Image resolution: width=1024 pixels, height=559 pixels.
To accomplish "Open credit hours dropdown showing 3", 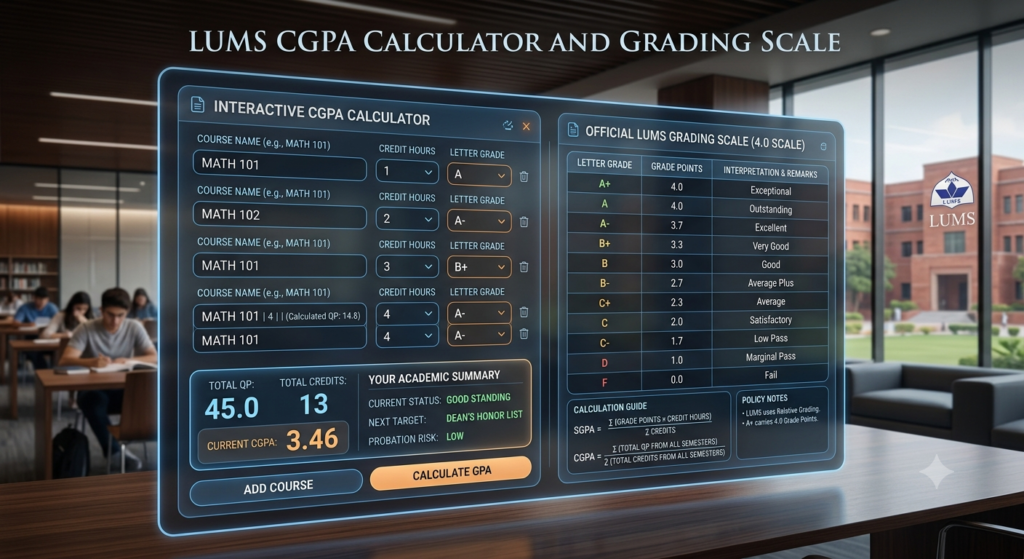I will (x=408, y=266).
